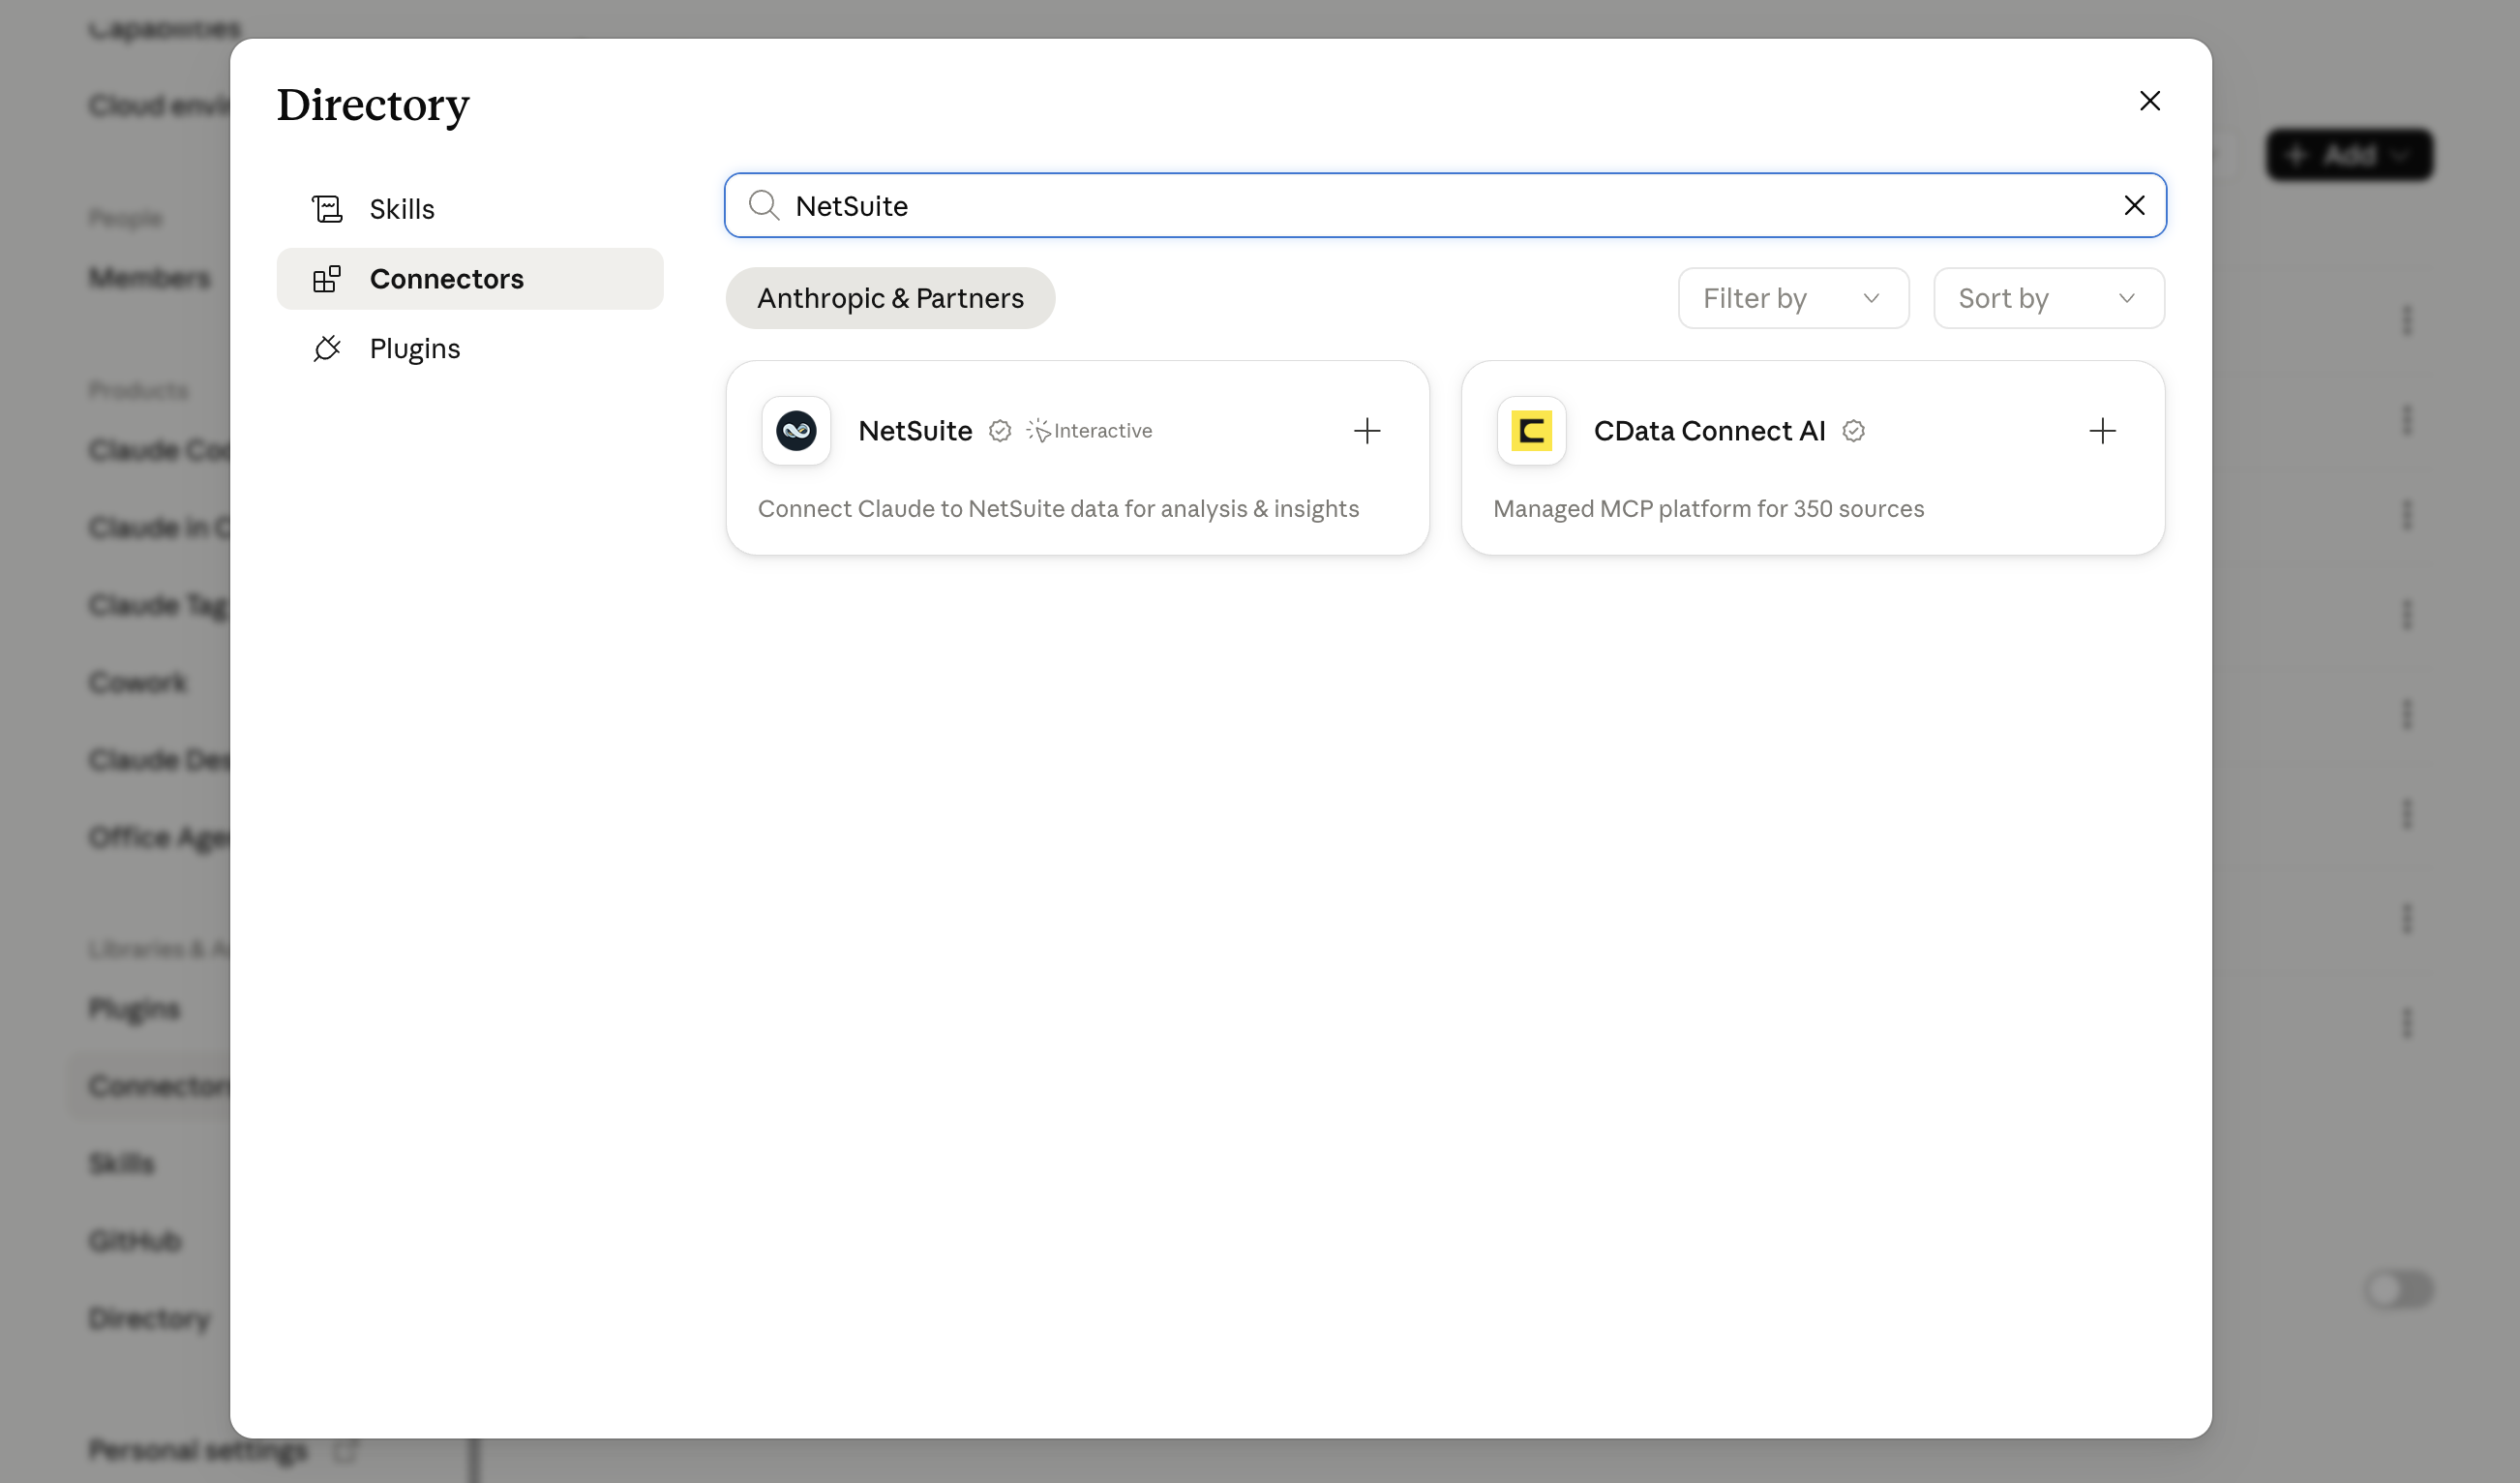Screen dimensions: 2520x1483
Task: Open the NetSuite connector card title
Action: tap(915, 431)
